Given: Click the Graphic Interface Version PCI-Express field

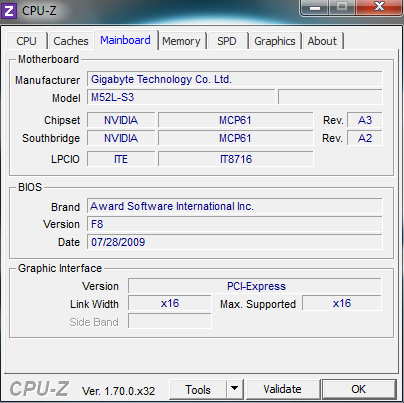Looking at the screenshot, I should [255, 286].
